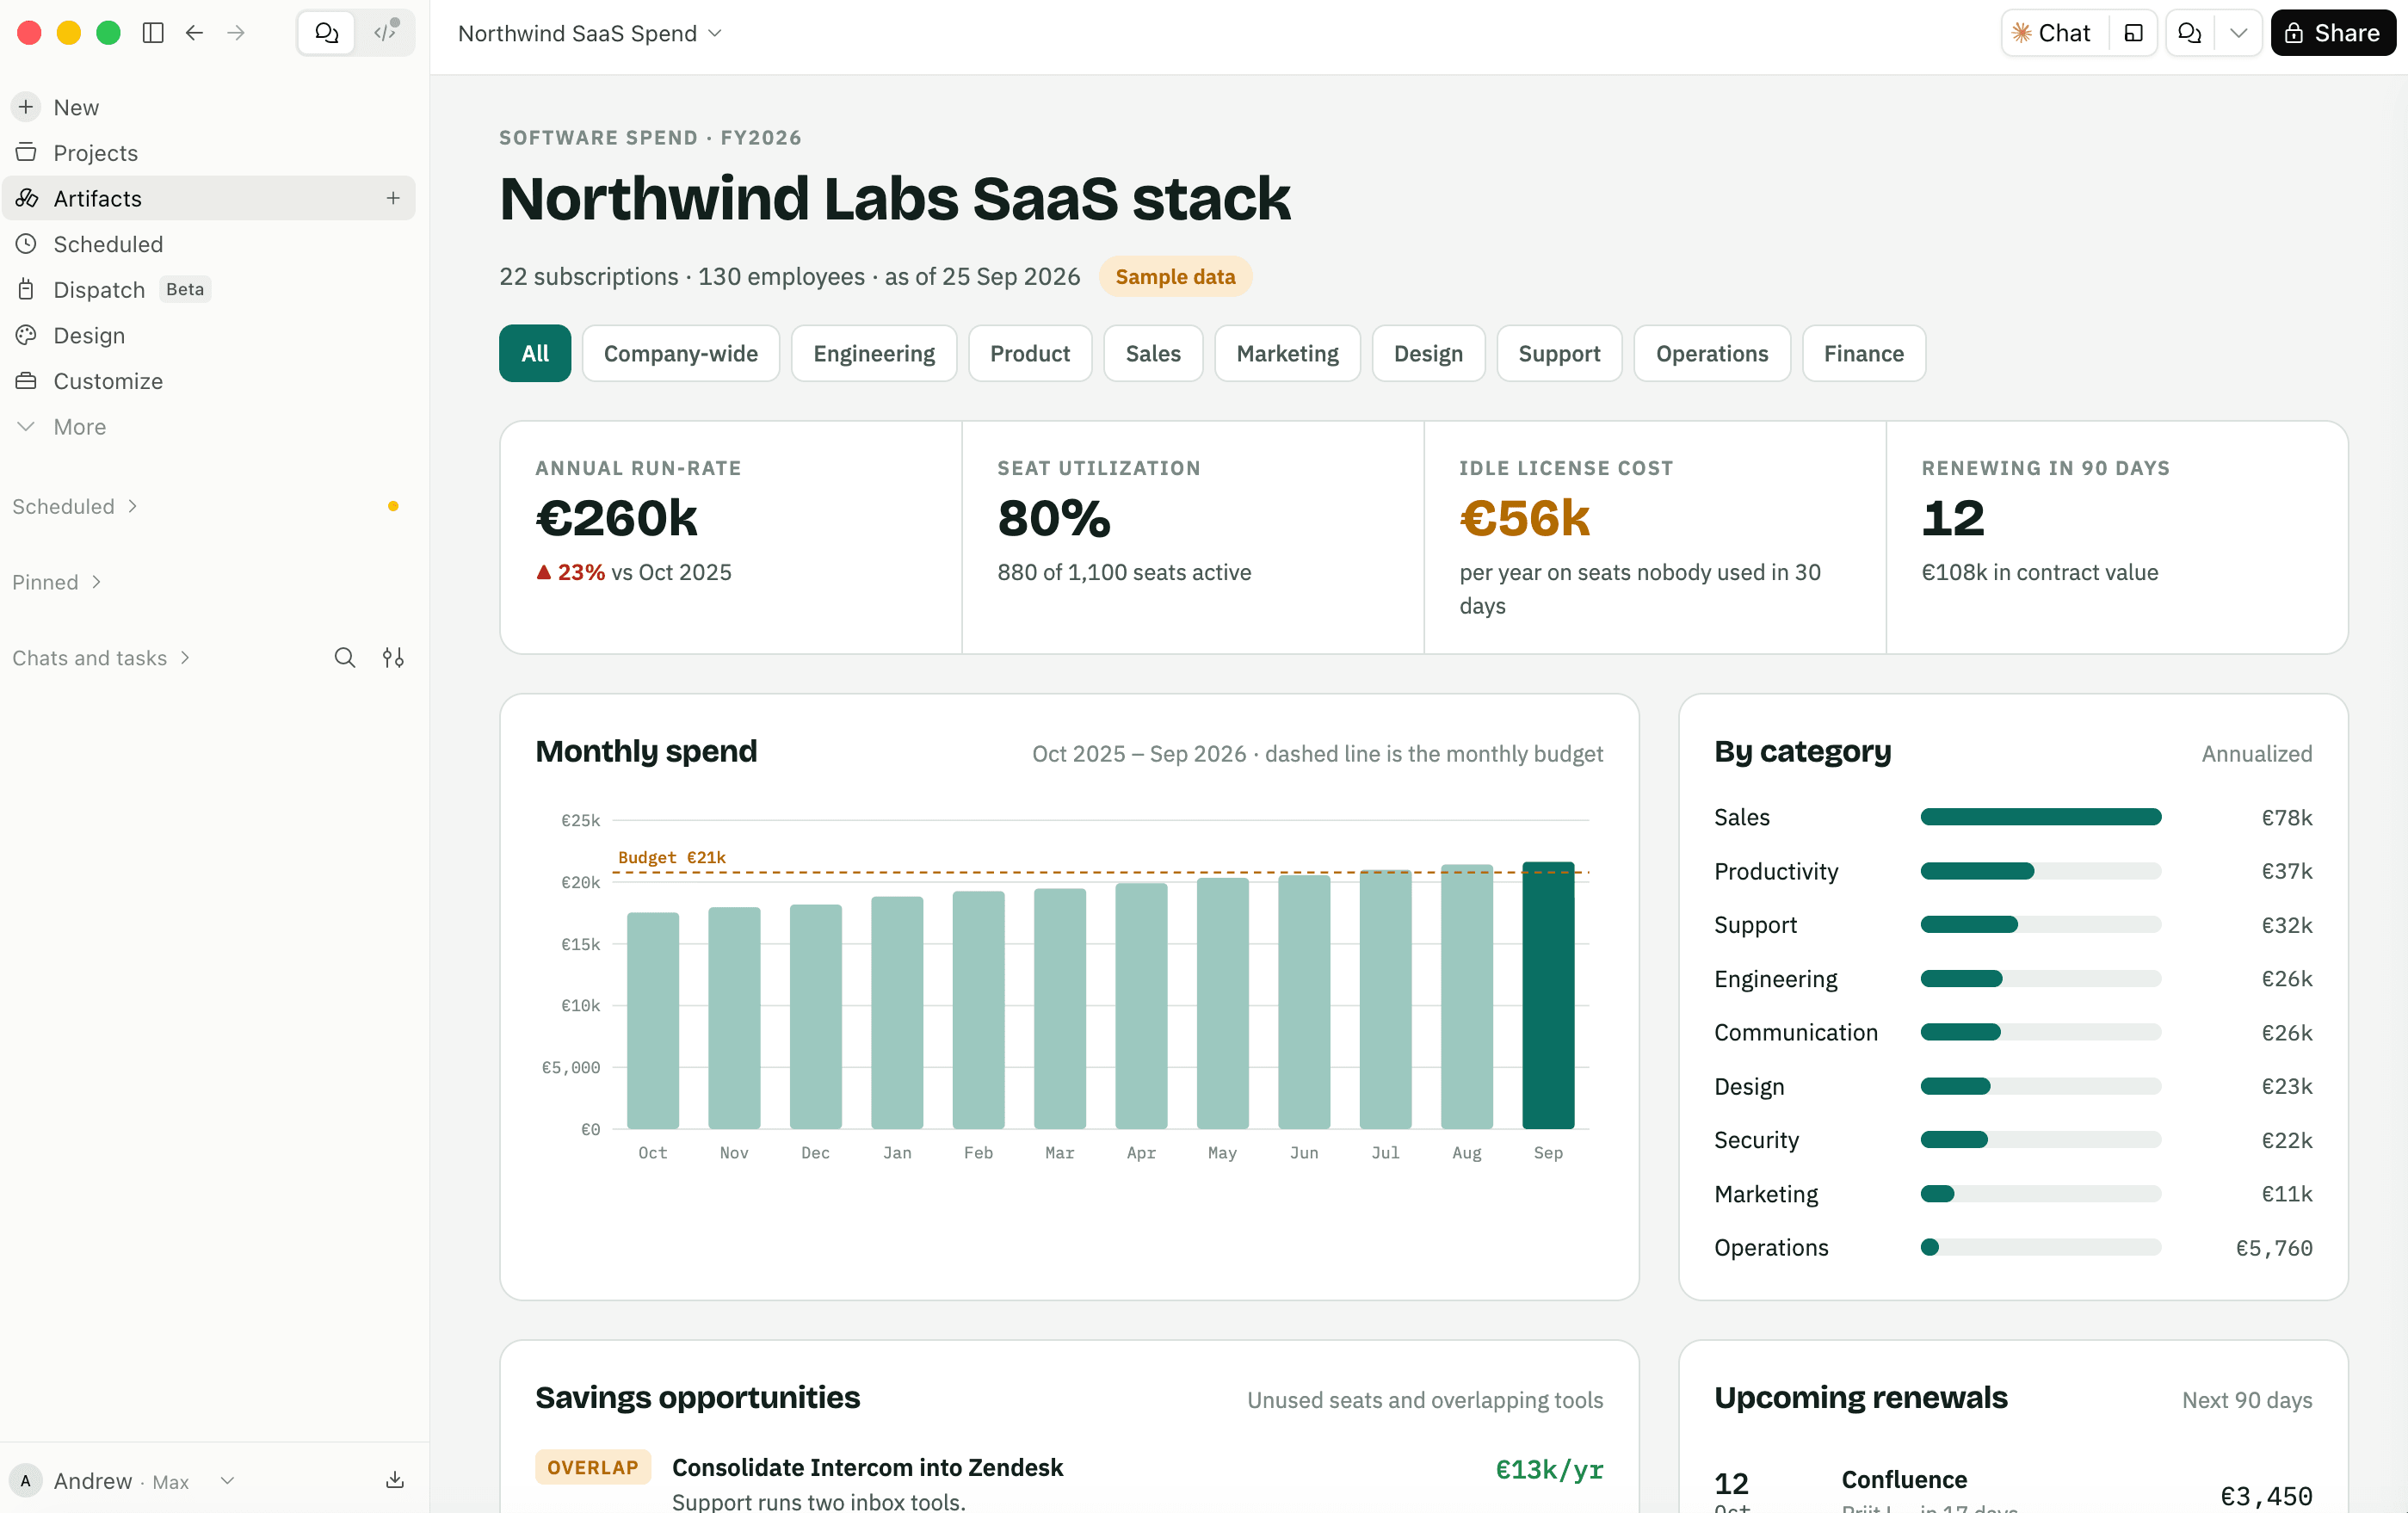Select the Operations filter chip
Image resolution: width=2408 pixels, height=1513 pixels.
point(1711,353)
